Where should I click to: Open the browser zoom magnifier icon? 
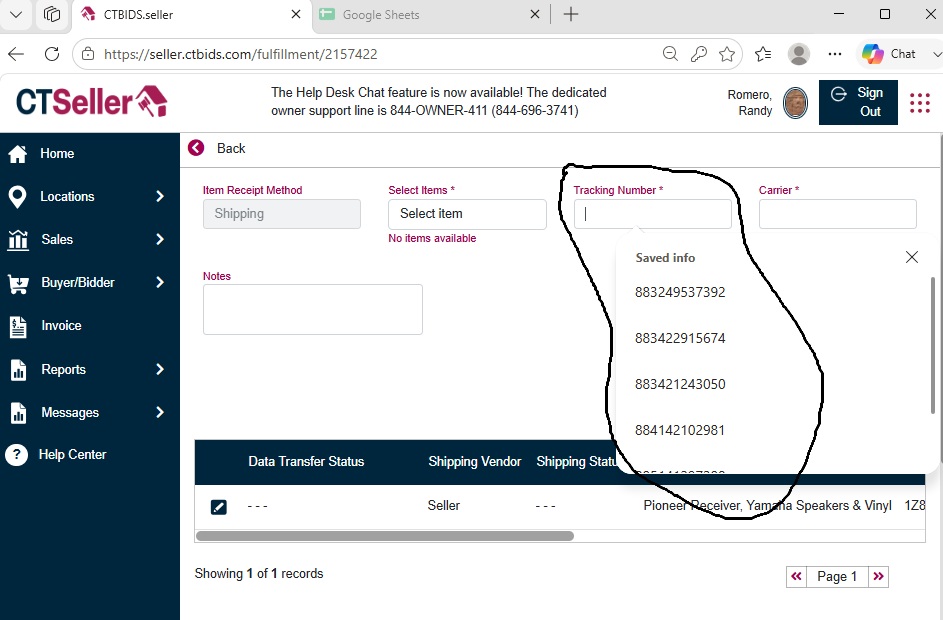pyautogui.click(x=670, y=54)
